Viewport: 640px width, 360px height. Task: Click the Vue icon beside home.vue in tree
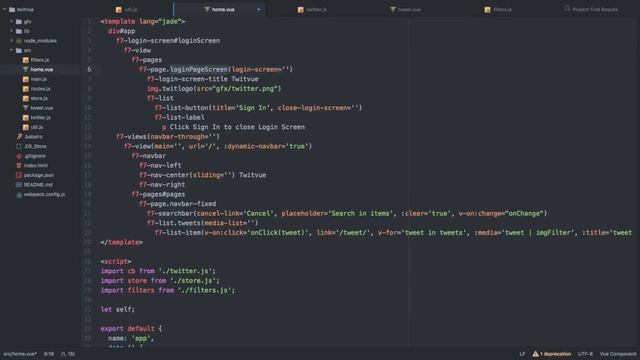[x=26, y=69]
